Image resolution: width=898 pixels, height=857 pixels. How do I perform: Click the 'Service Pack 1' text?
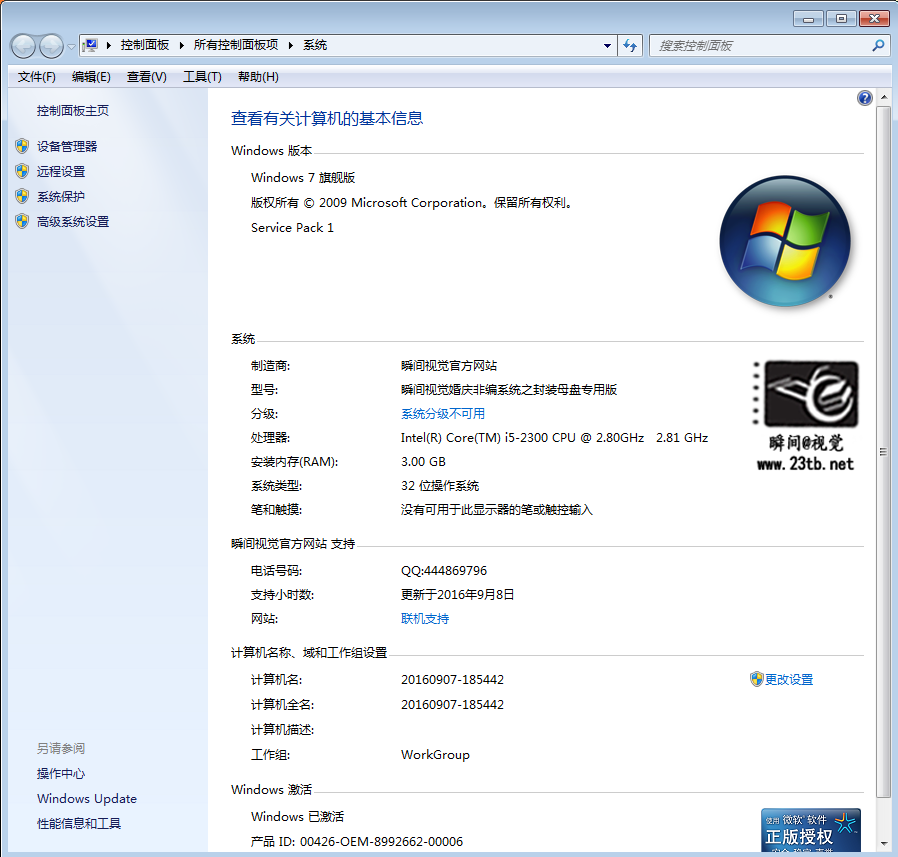tap(292, 228)
